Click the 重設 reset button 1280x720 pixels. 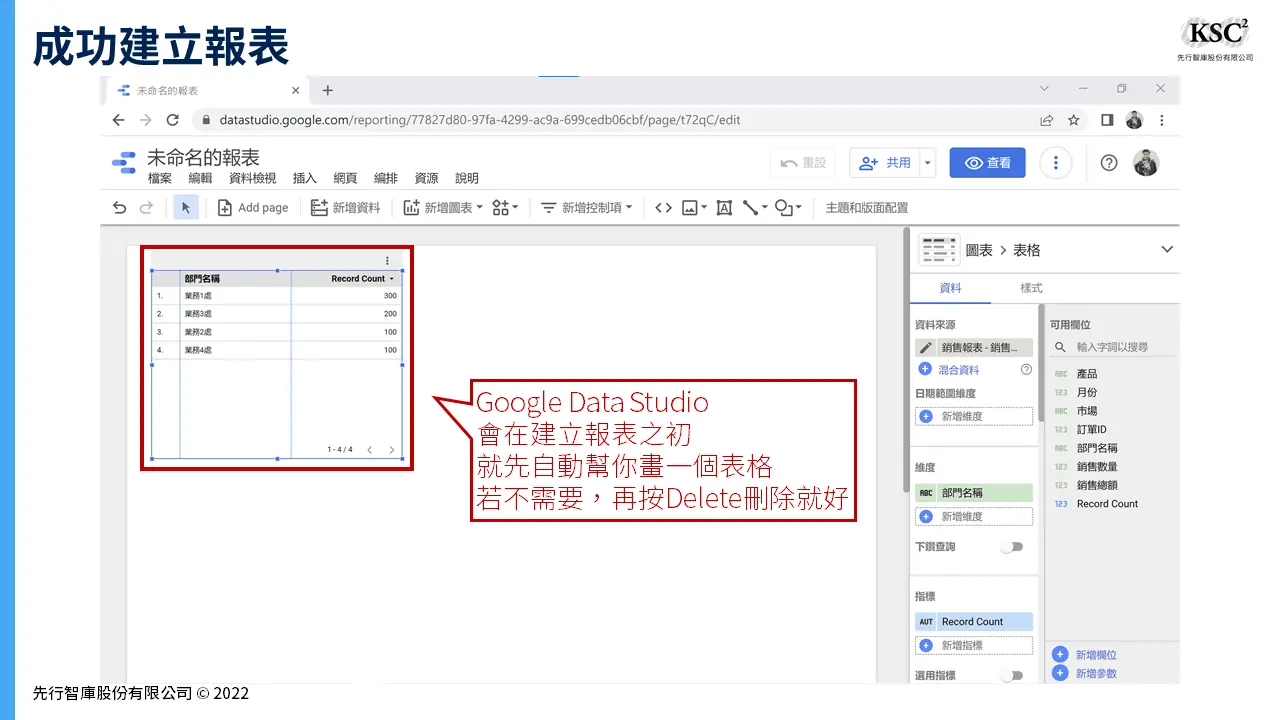coord(803,163)
